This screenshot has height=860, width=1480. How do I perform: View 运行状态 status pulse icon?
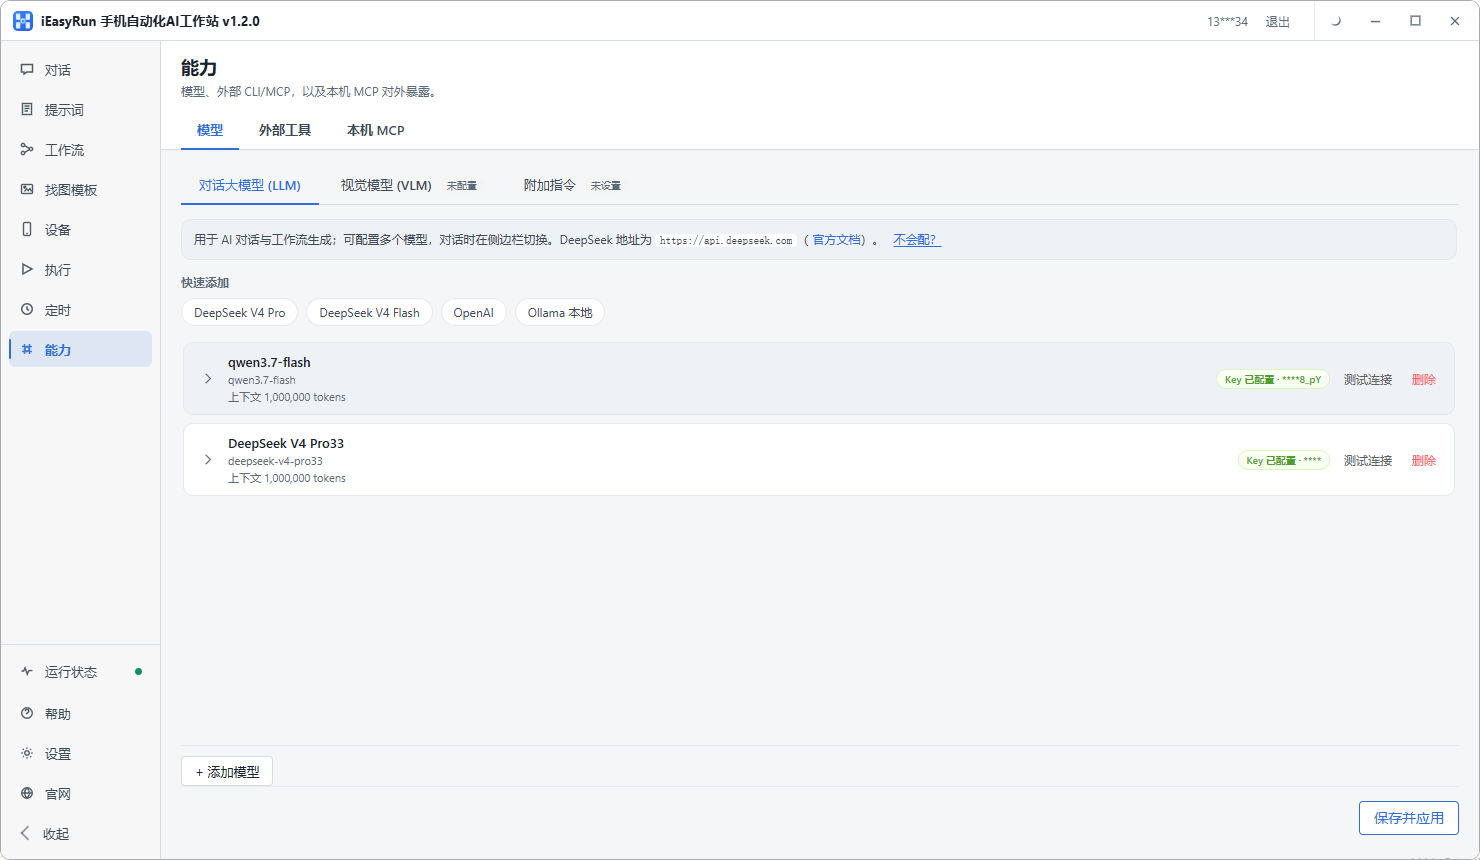click(x=27, y=672)
